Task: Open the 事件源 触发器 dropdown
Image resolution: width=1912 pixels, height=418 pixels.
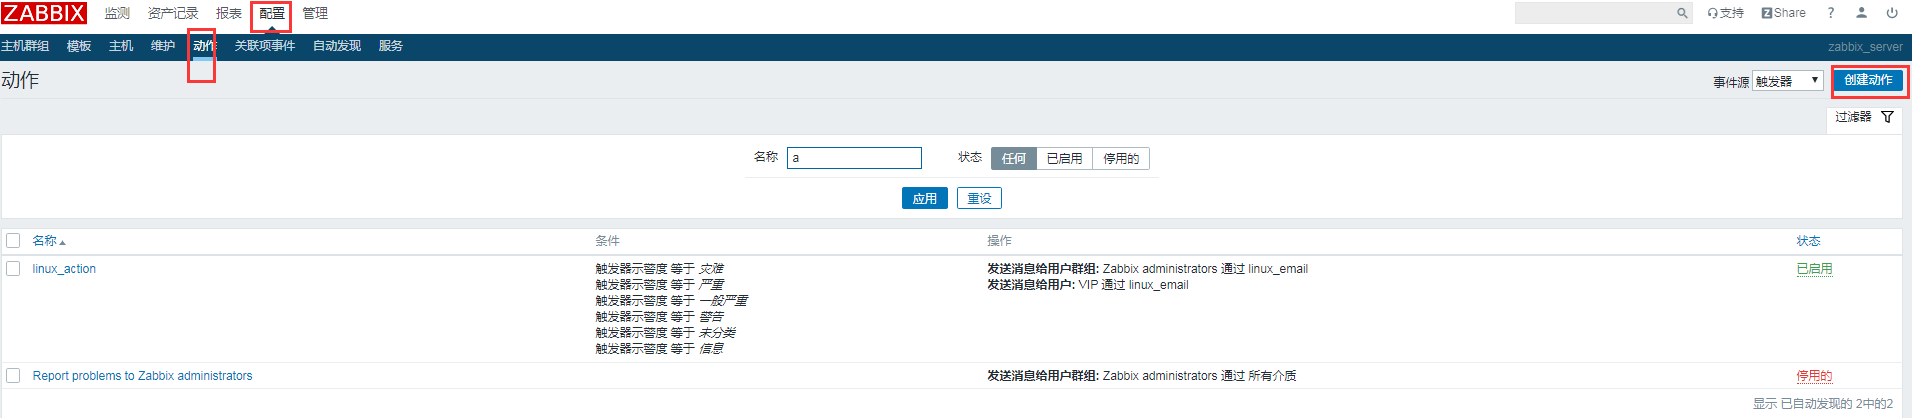Action: click(1787, 81)
